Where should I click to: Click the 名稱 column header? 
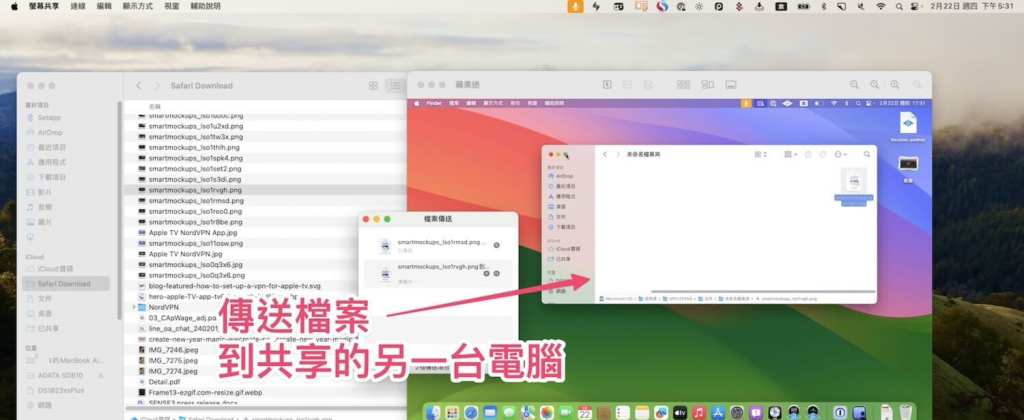pos(155,106)
